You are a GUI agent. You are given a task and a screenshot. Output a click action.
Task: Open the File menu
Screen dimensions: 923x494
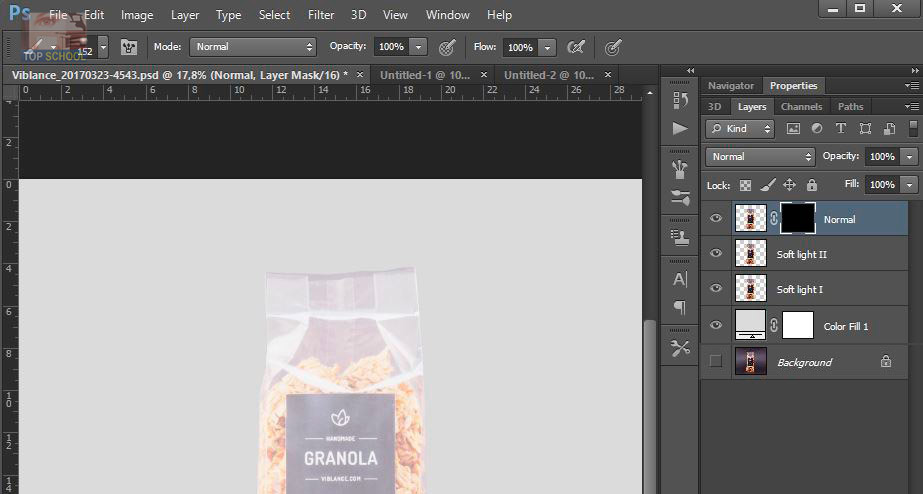point(58,15)
